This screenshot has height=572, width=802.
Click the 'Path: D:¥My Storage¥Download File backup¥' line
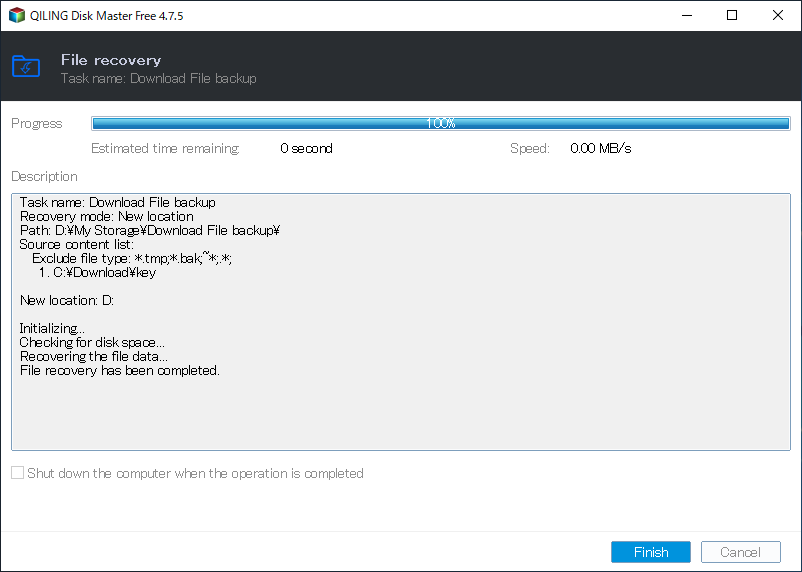pyautogui.click(x=150, y=230)
